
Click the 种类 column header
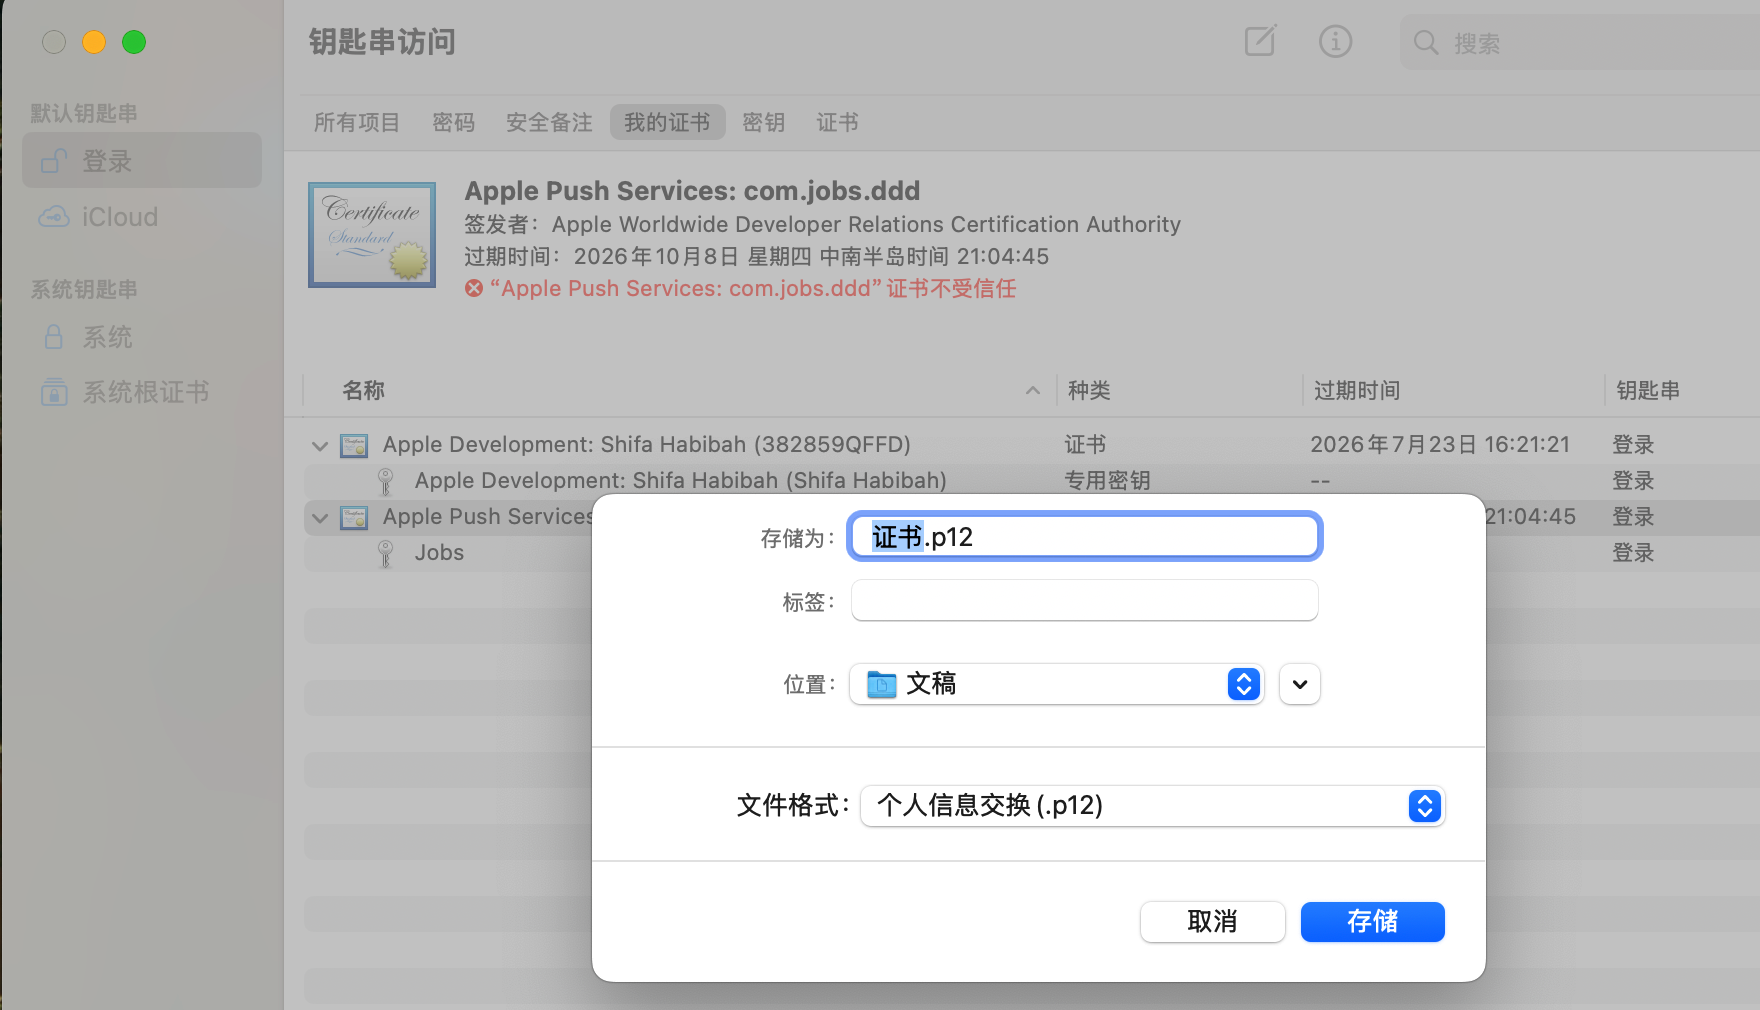(1089, 391)
